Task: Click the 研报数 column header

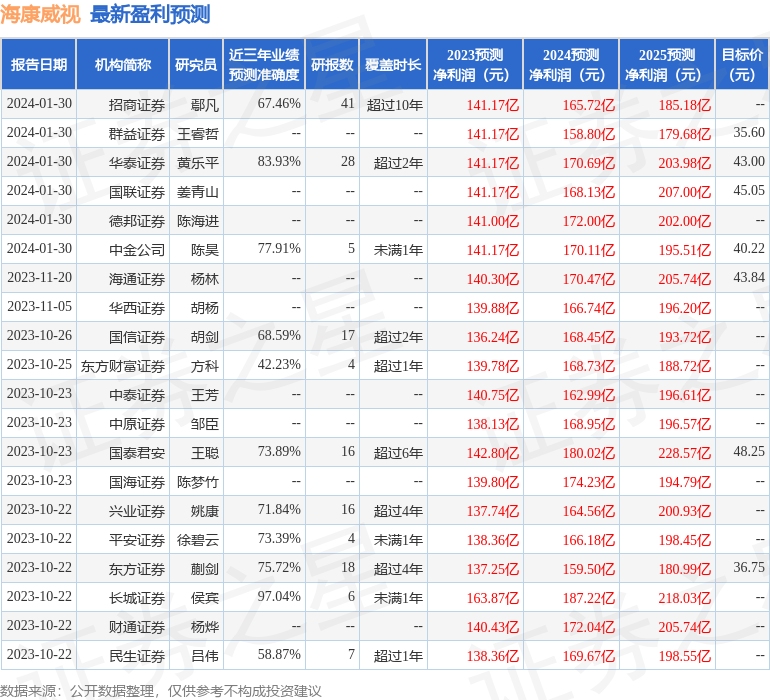Action: [x=332, y=64]
